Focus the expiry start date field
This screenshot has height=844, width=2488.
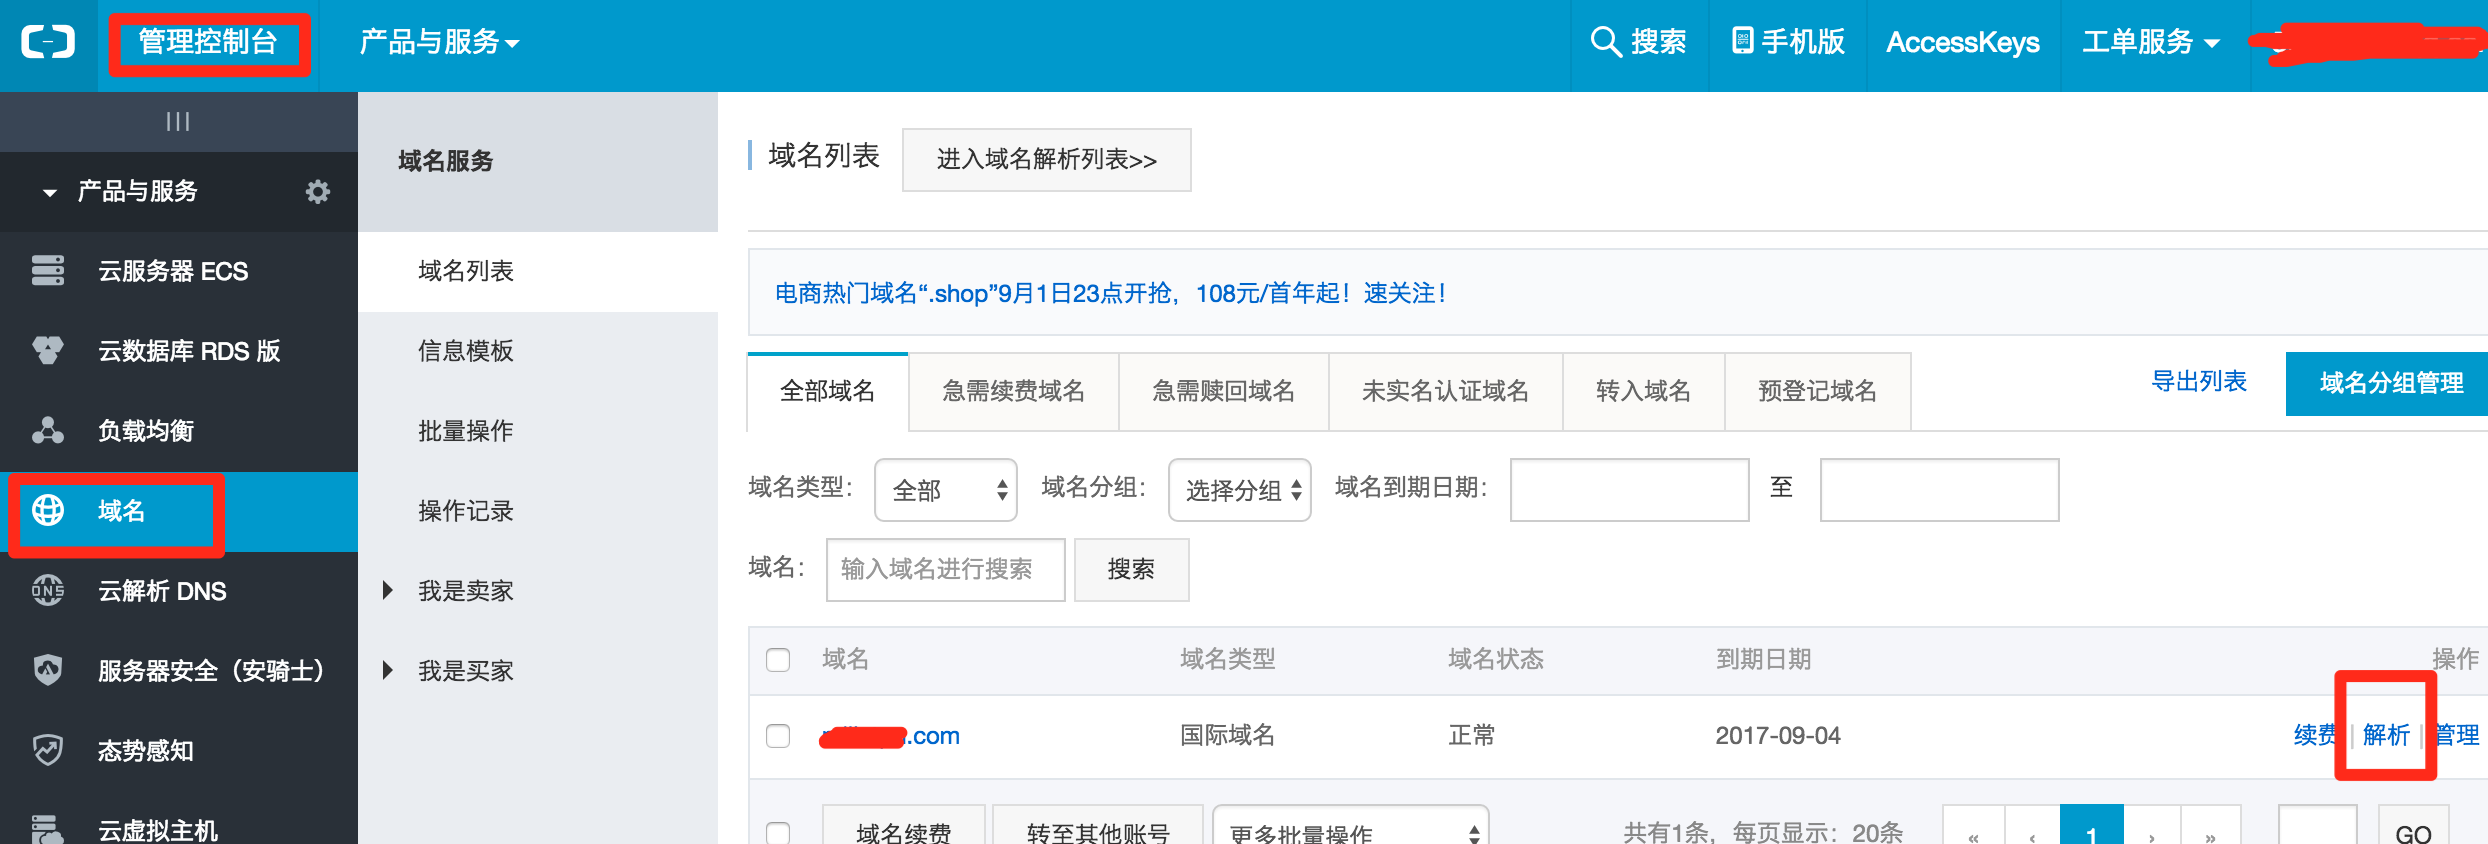click(1630, 490)
